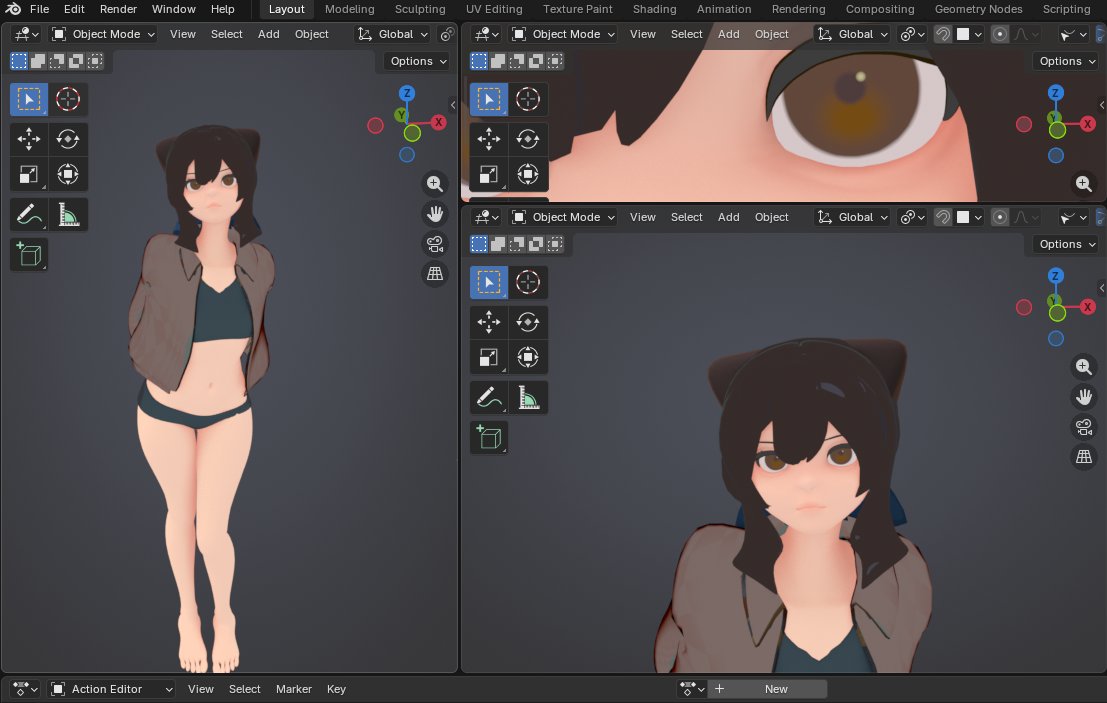Open the File menu
This screenshot has width=1107, height=703.
pos(40,9)
